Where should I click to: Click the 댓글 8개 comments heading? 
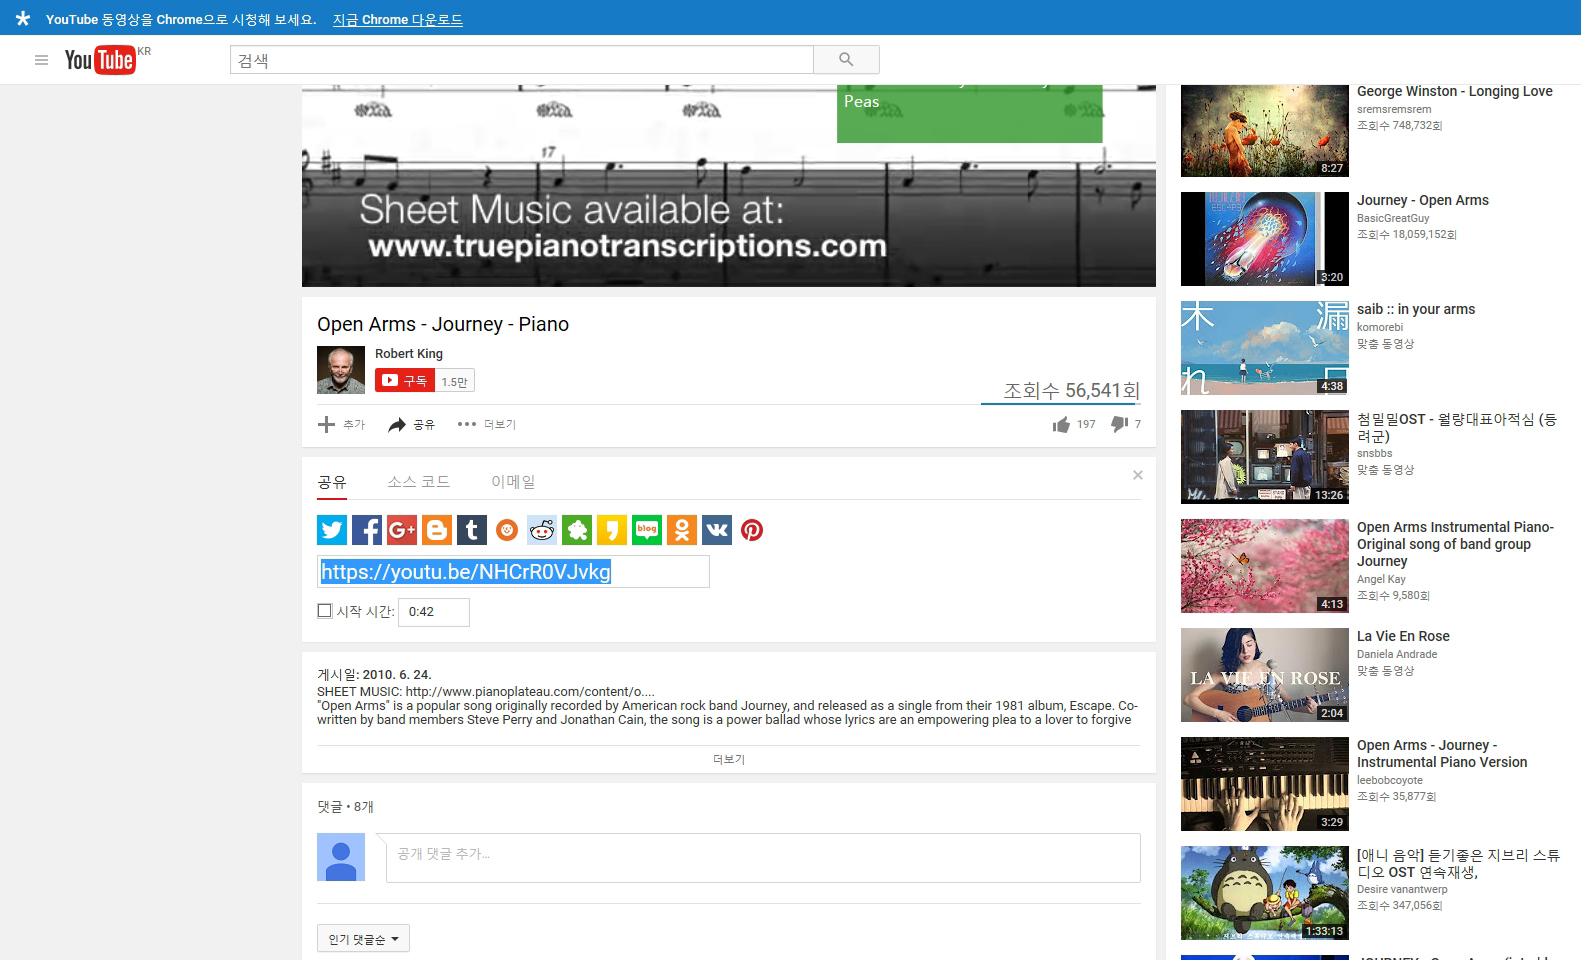click(x=345, y=806)
